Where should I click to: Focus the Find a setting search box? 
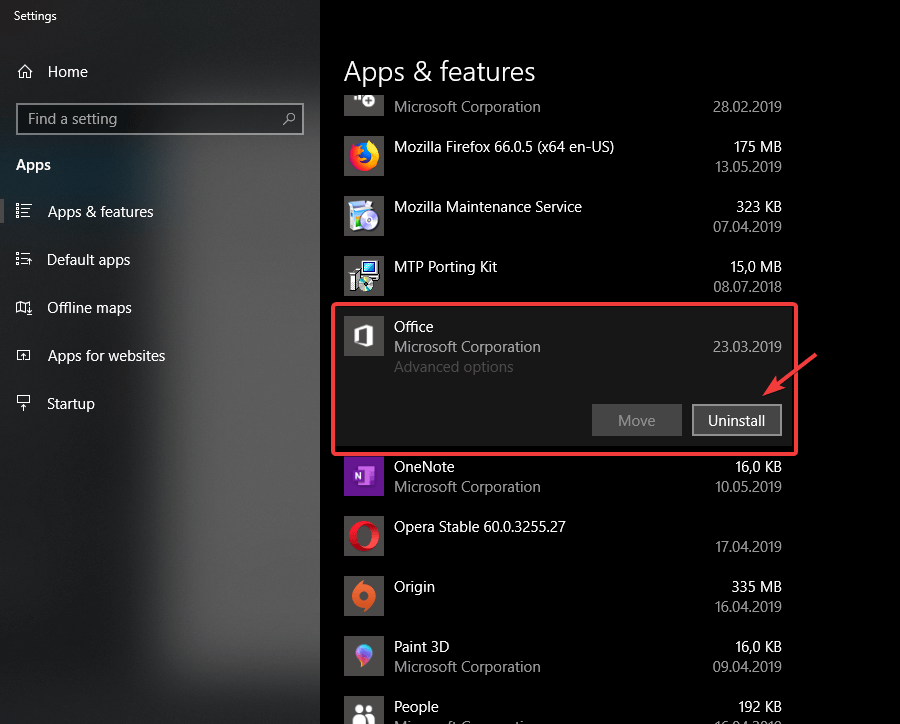pyautogui.click(x=160, y=119)
